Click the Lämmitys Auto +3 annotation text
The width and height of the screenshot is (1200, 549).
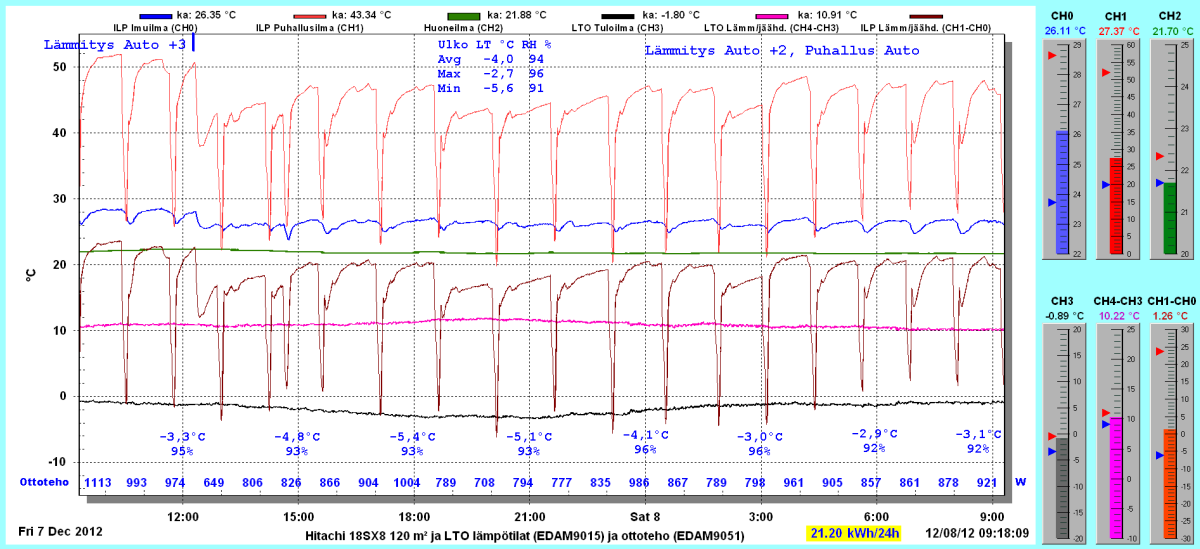pos(115,45)
